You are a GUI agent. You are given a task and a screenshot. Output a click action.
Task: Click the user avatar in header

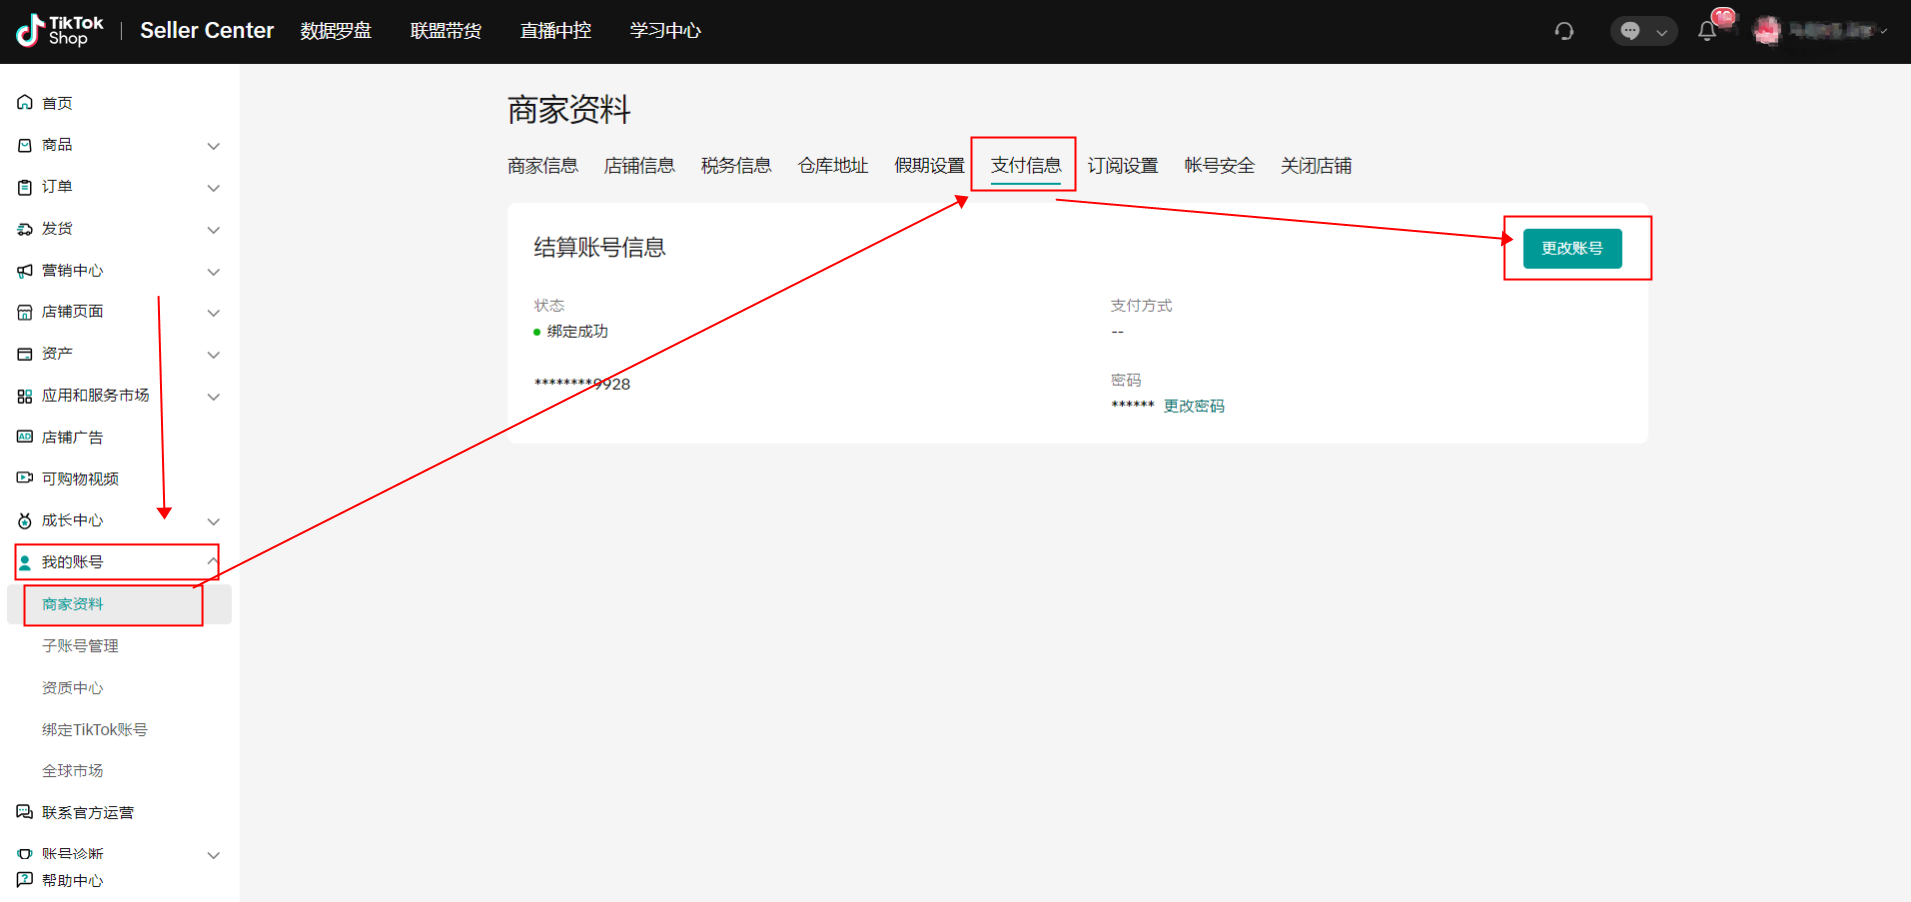pyautogui.click(x=1767, y=31)
